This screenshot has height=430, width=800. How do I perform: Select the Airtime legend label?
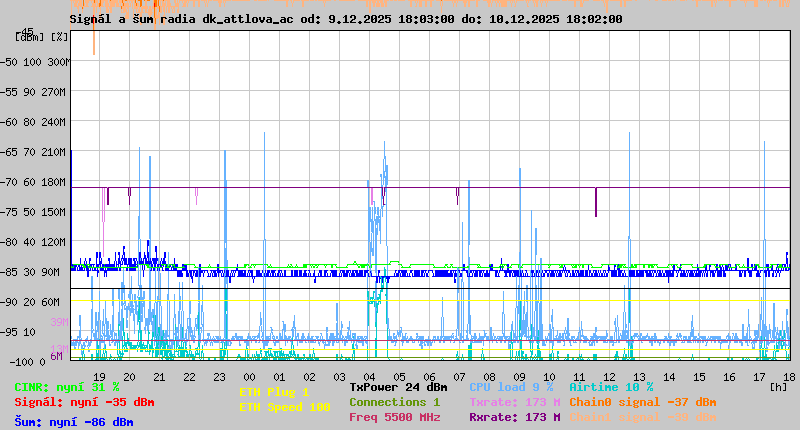611,386
